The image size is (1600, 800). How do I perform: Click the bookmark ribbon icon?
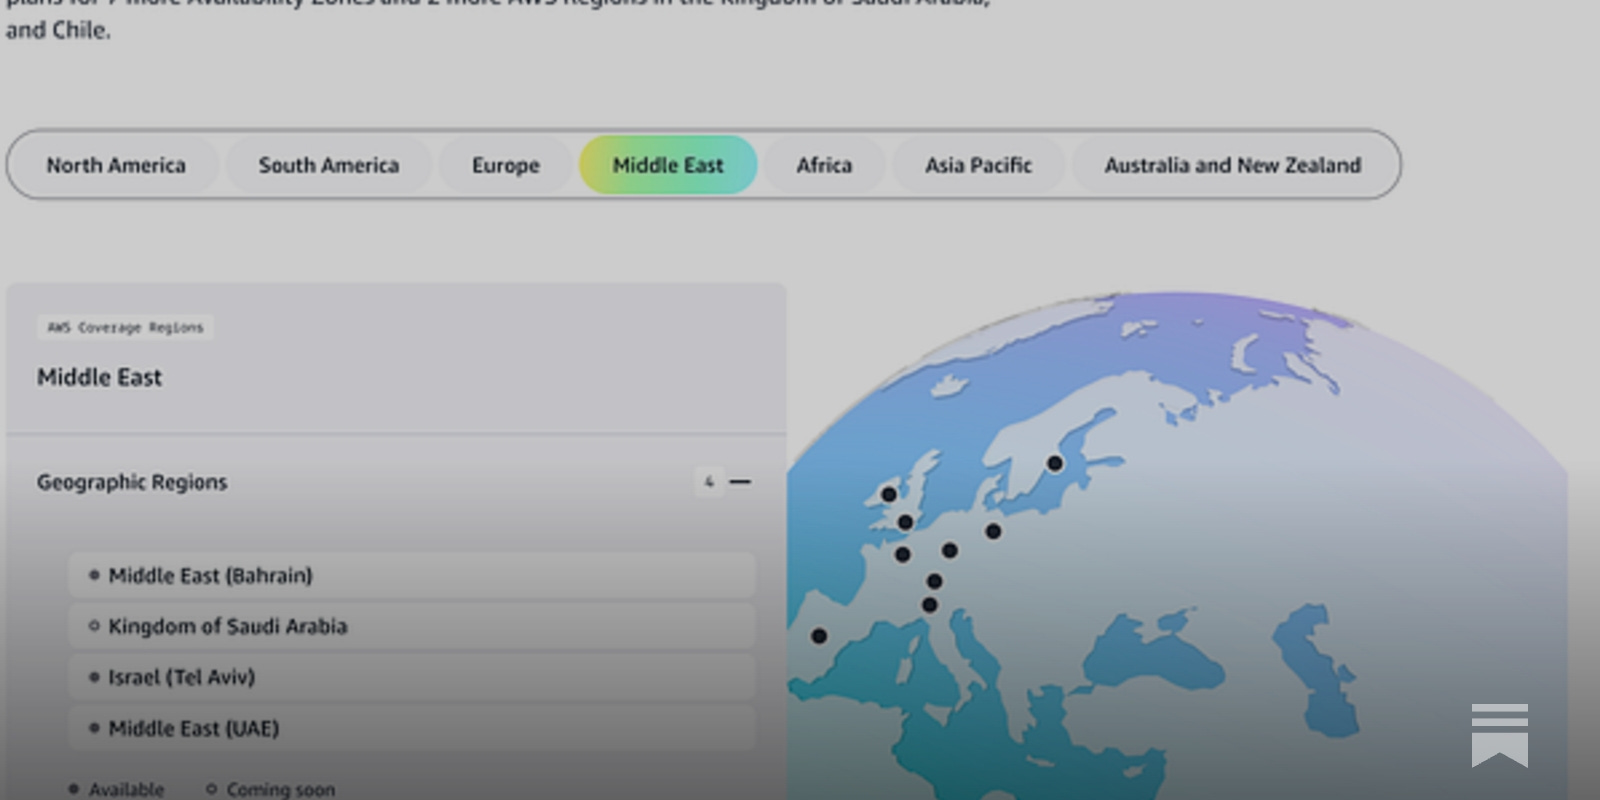coord(1500,735)
